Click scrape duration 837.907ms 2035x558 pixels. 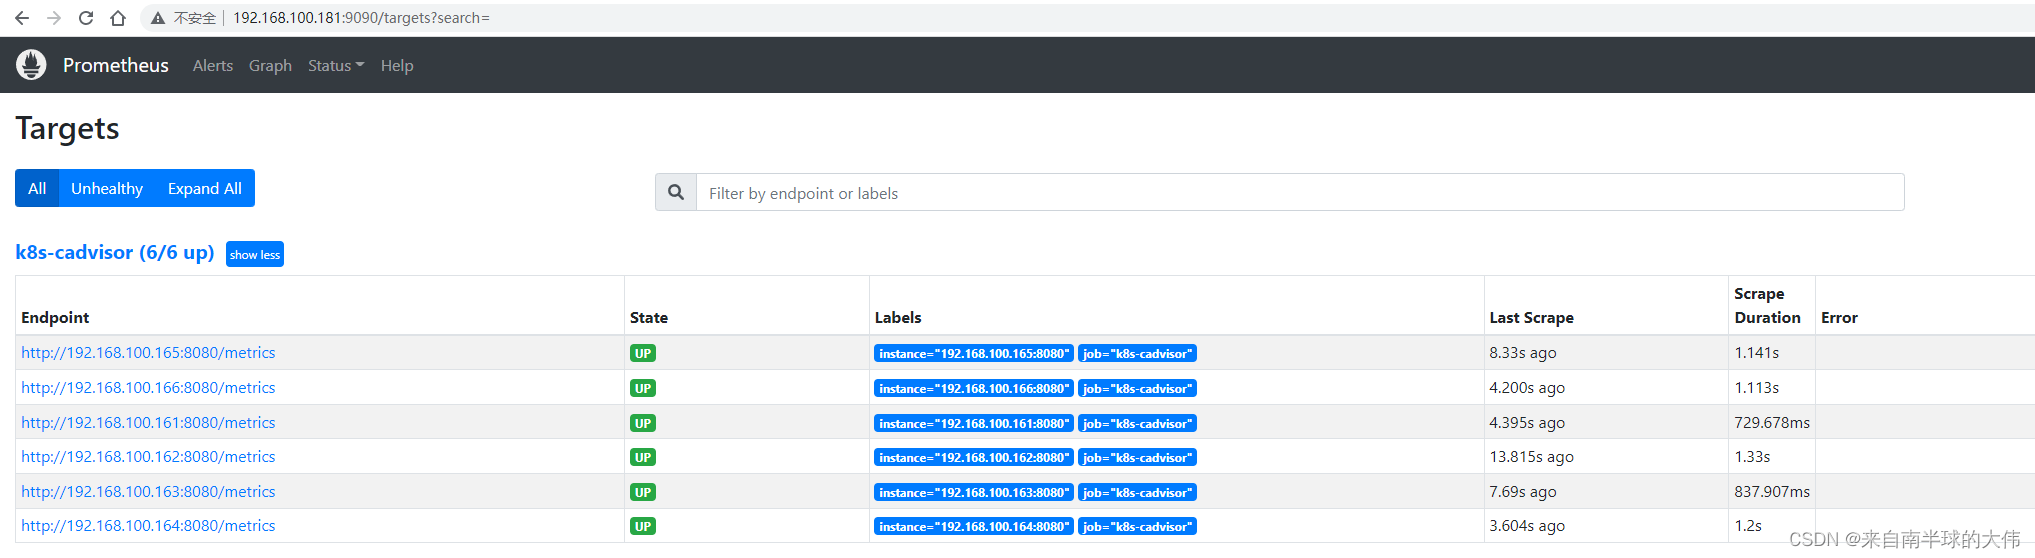[x=1772, y=491]
